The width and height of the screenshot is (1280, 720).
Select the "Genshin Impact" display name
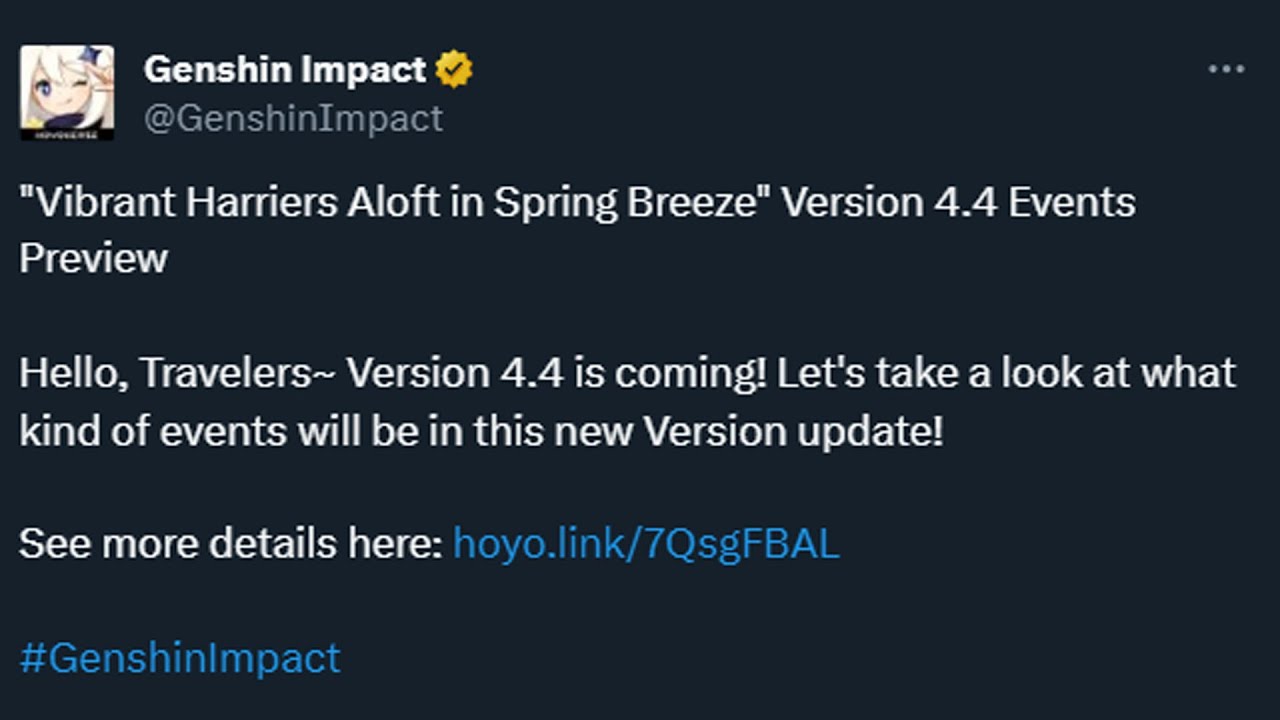click(x=285, y=70)
